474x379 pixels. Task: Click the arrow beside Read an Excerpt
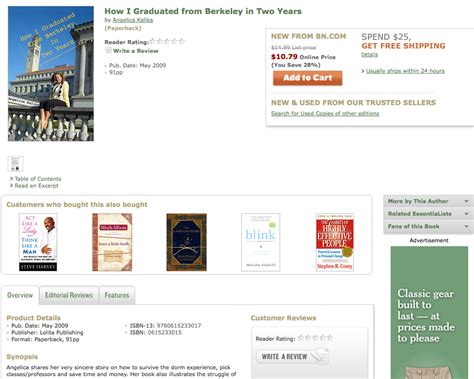tap(11, 186)
